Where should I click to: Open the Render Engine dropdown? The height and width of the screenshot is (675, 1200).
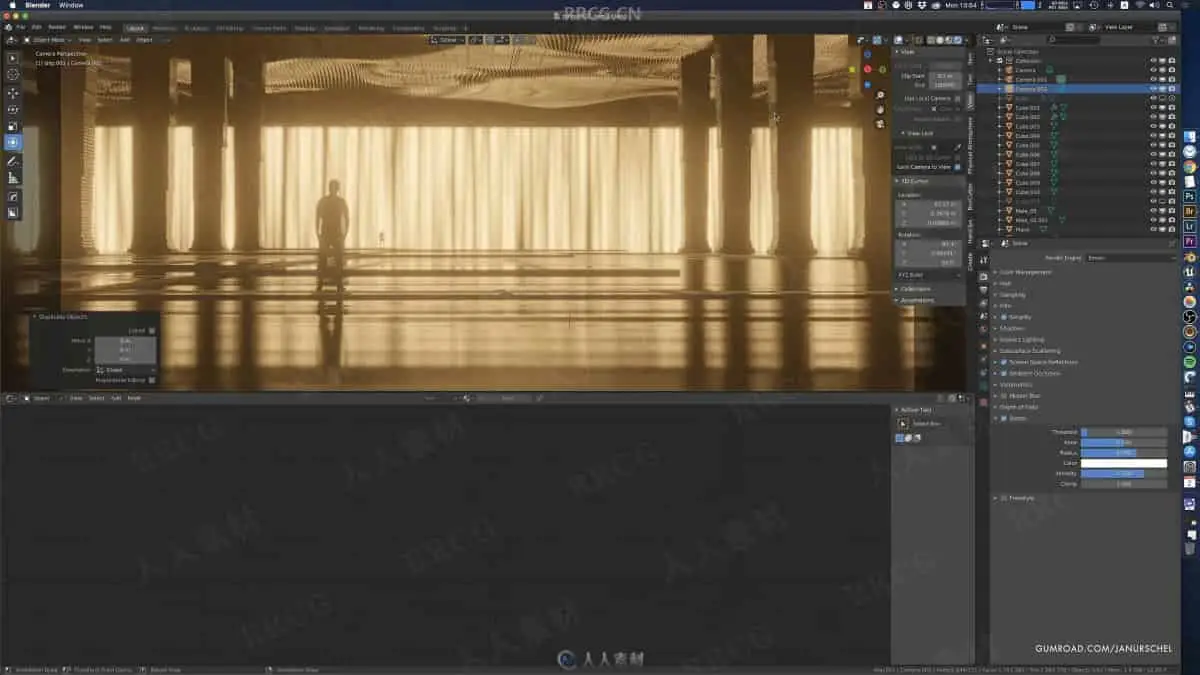coord(1133,258)
